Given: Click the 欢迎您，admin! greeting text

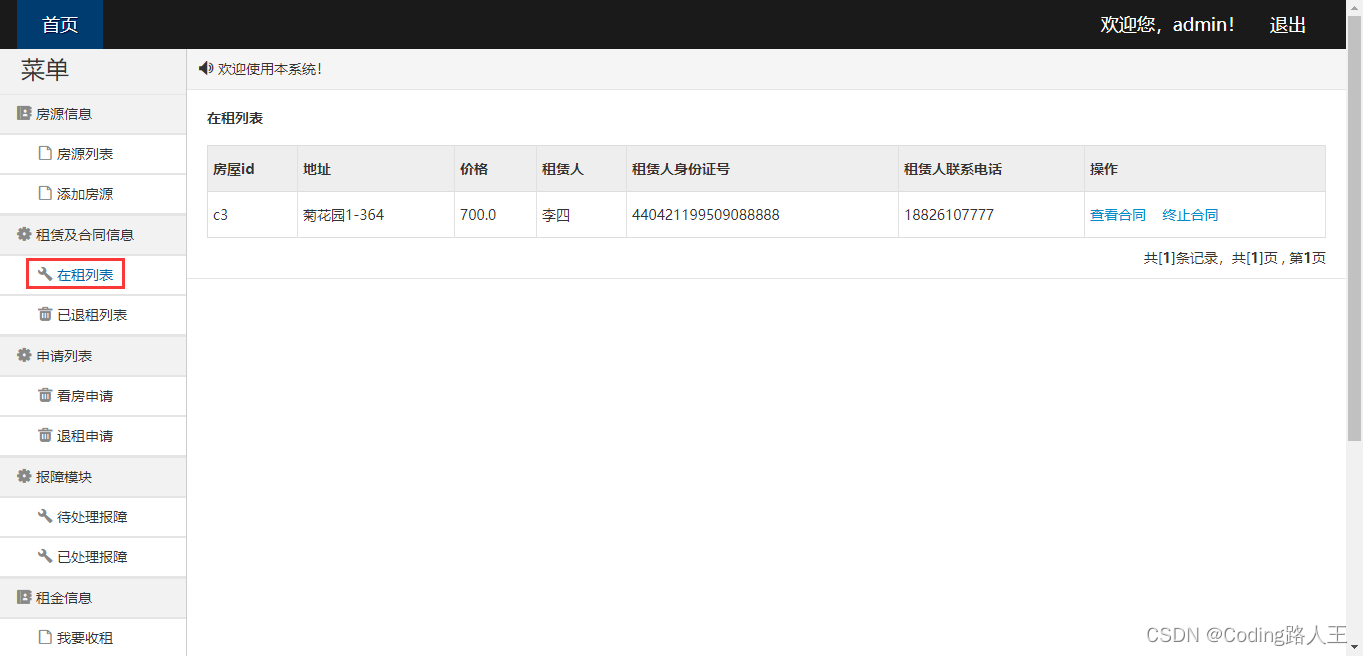Looking at the screenshot, I should (x=1167, y=25).
